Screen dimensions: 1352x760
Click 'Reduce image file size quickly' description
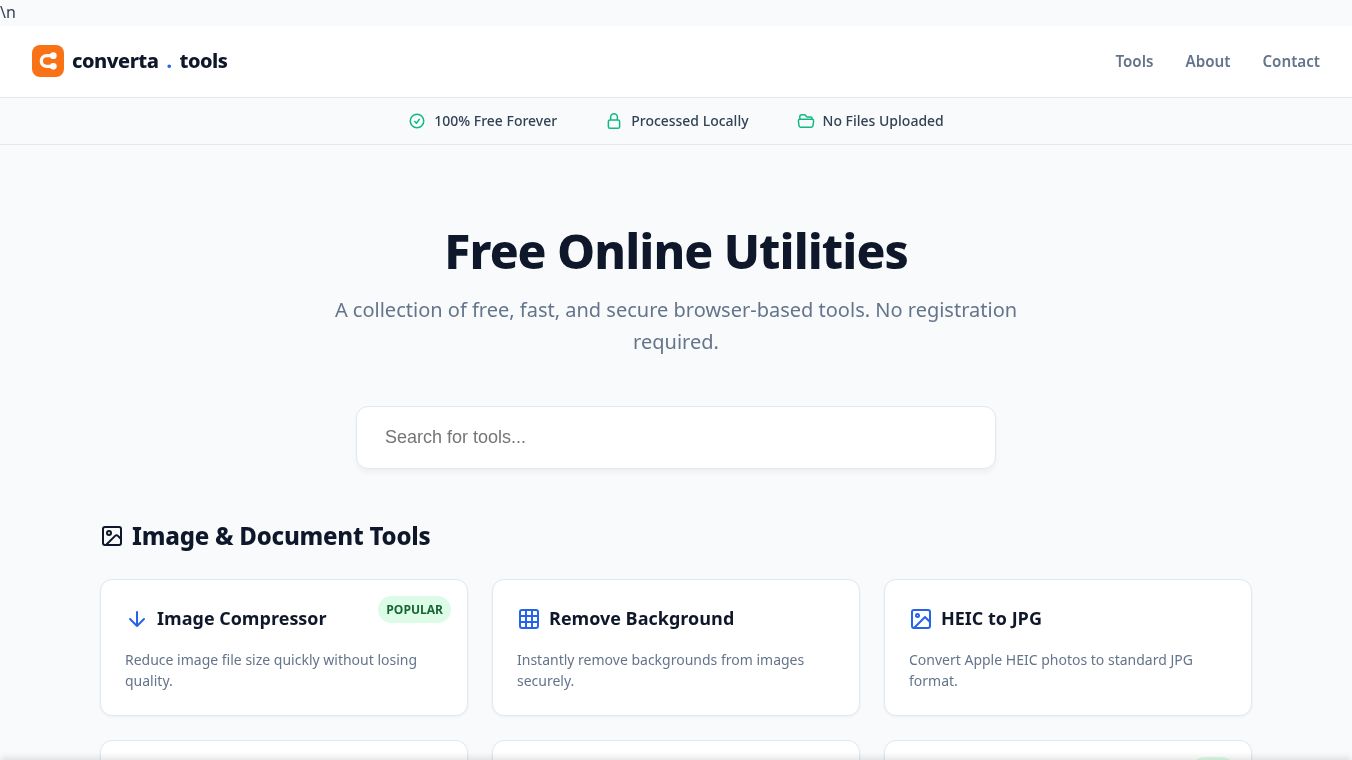pos(271,670)
